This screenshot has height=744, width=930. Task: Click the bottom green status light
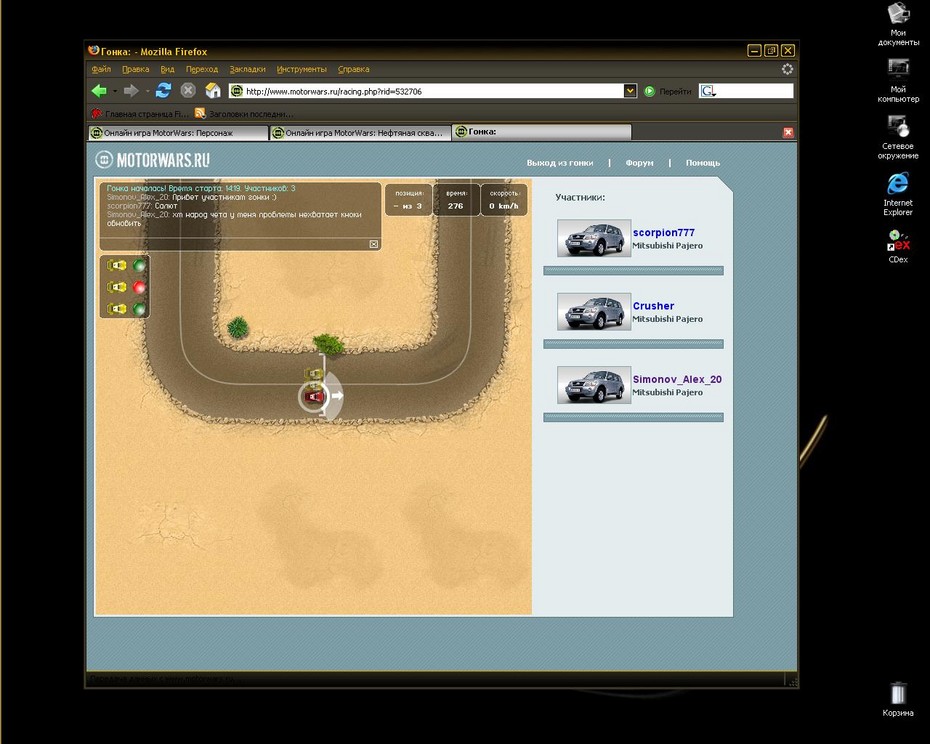[x=139, y=309]
